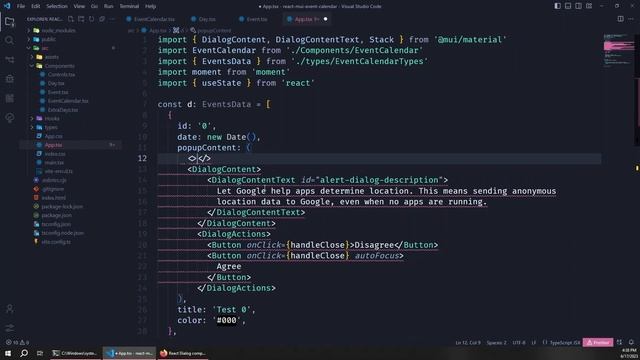The image size is (640, 360).
Task: Toggle the Secondary Side Bar layout icon
Action: tap(578, 6)
